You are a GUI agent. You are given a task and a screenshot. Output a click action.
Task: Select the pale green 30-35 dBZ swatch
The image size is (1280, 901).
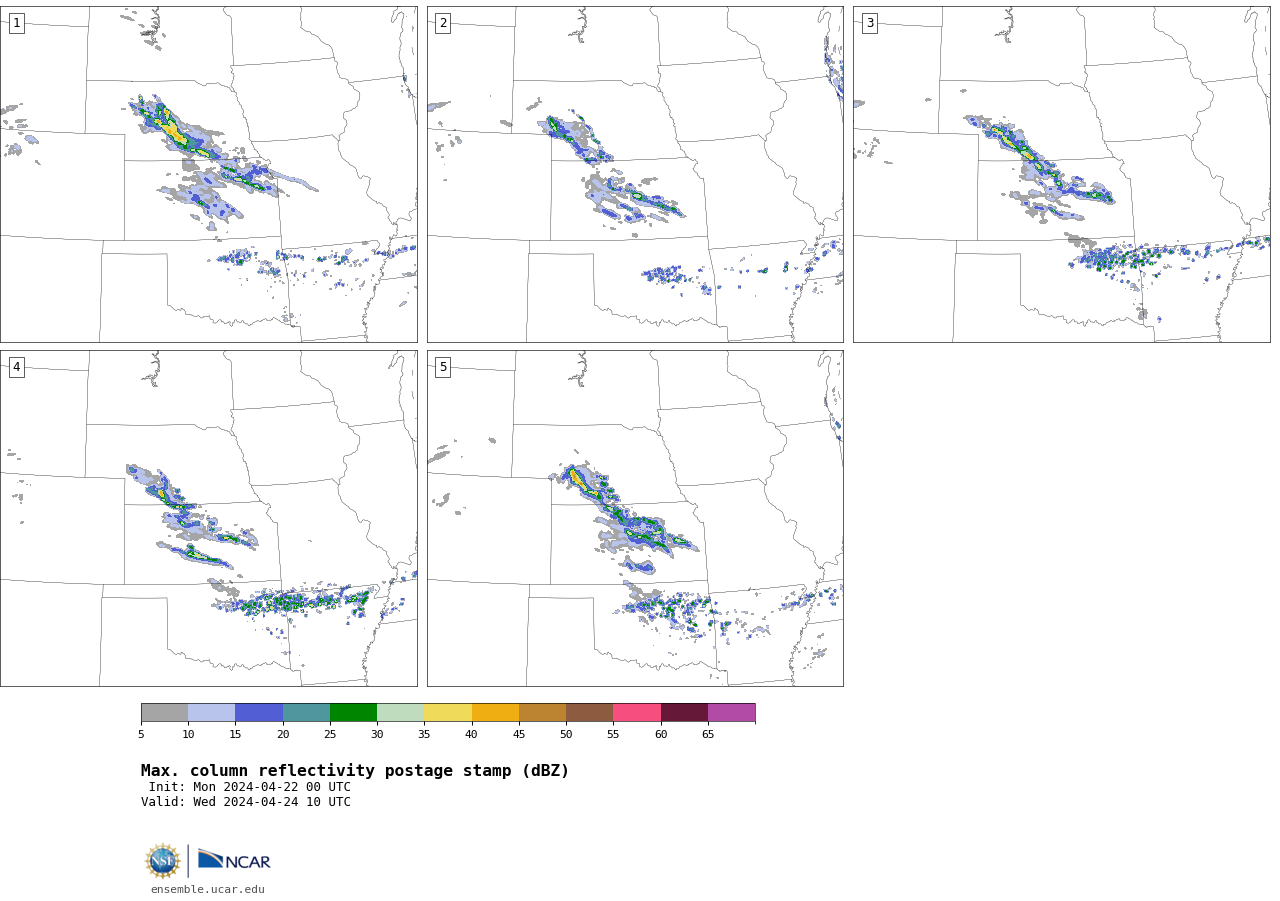click(x=400, y=712)
